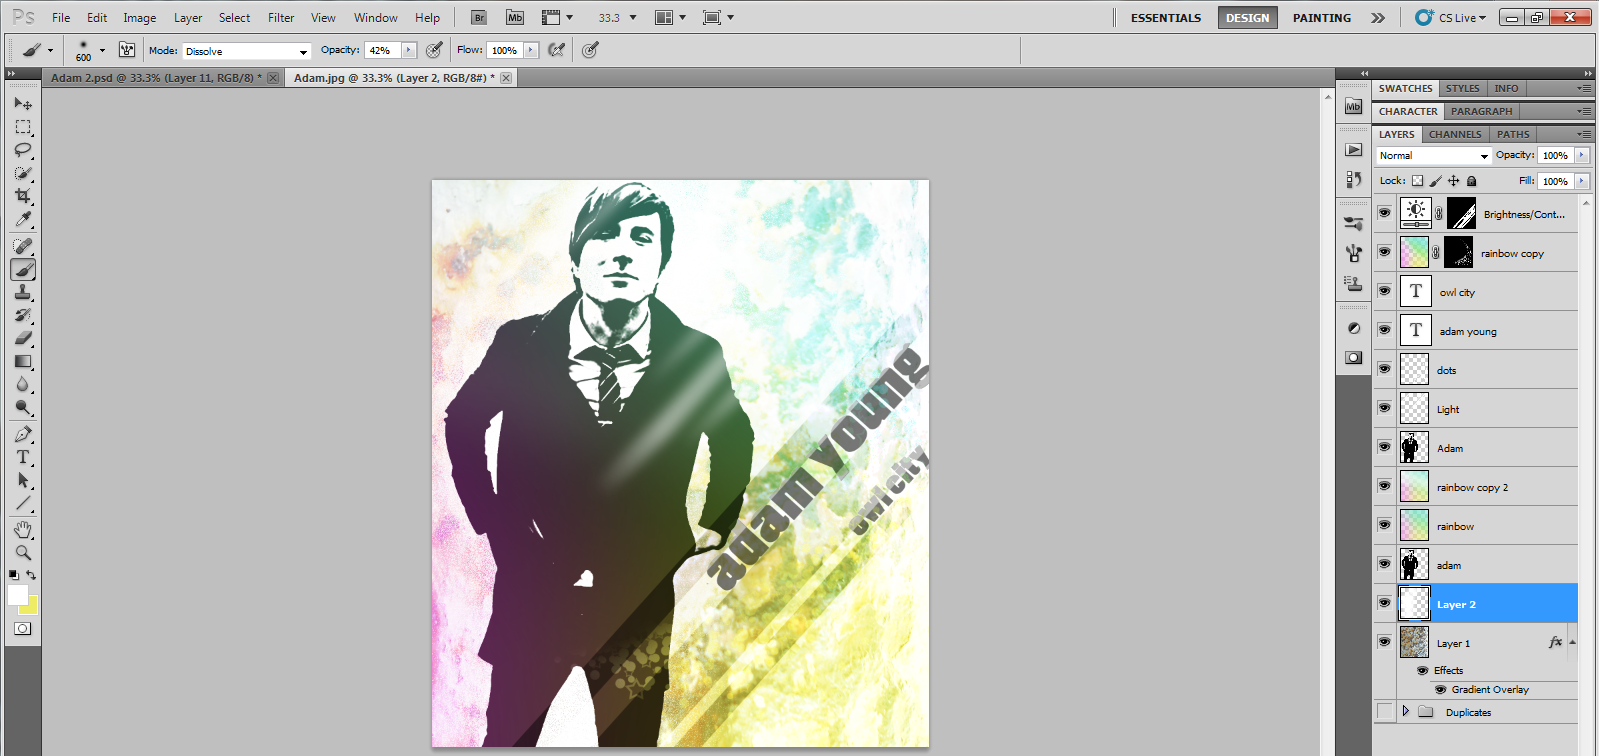Select the Zoom tool
This screenshot has height=756, width=1599.
(x=23, y=552)
